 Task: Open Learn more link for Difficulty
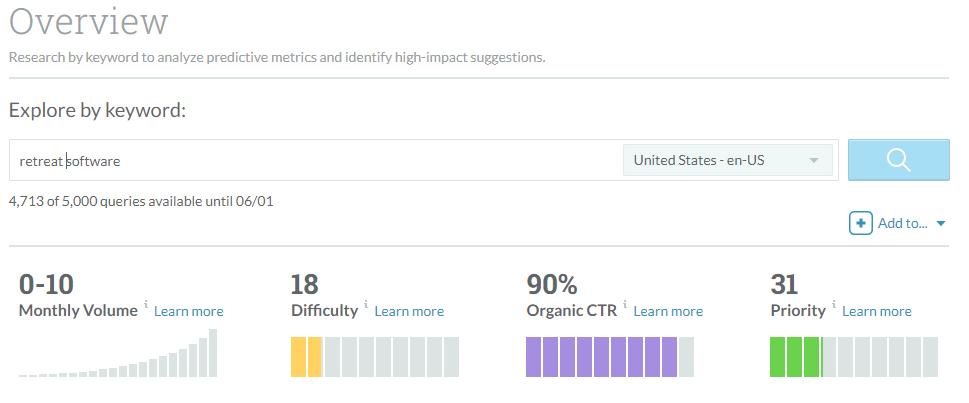(409, 311)
